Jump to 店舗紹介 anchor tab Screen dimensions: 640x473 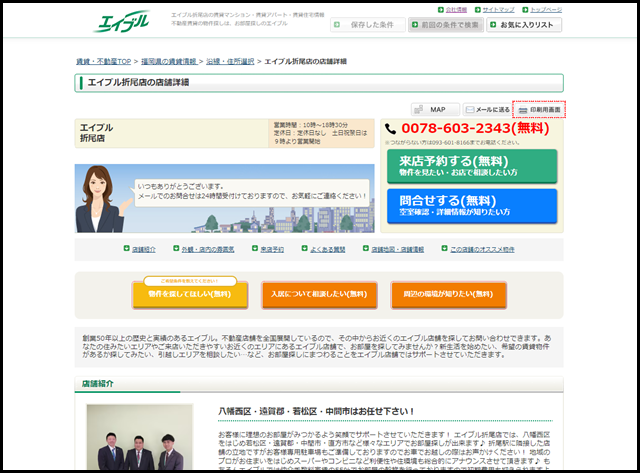point(143,248)
